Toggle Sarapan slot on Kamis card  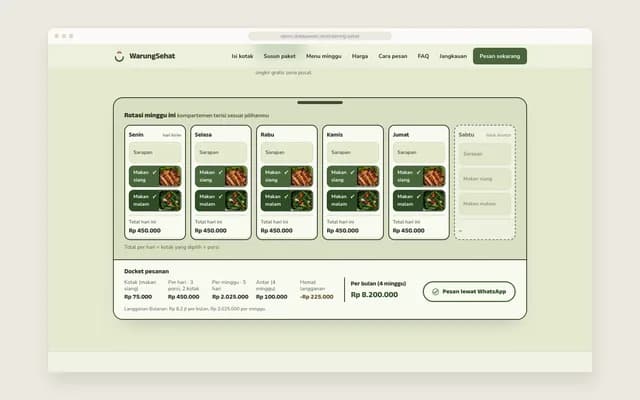coord(353,152)
